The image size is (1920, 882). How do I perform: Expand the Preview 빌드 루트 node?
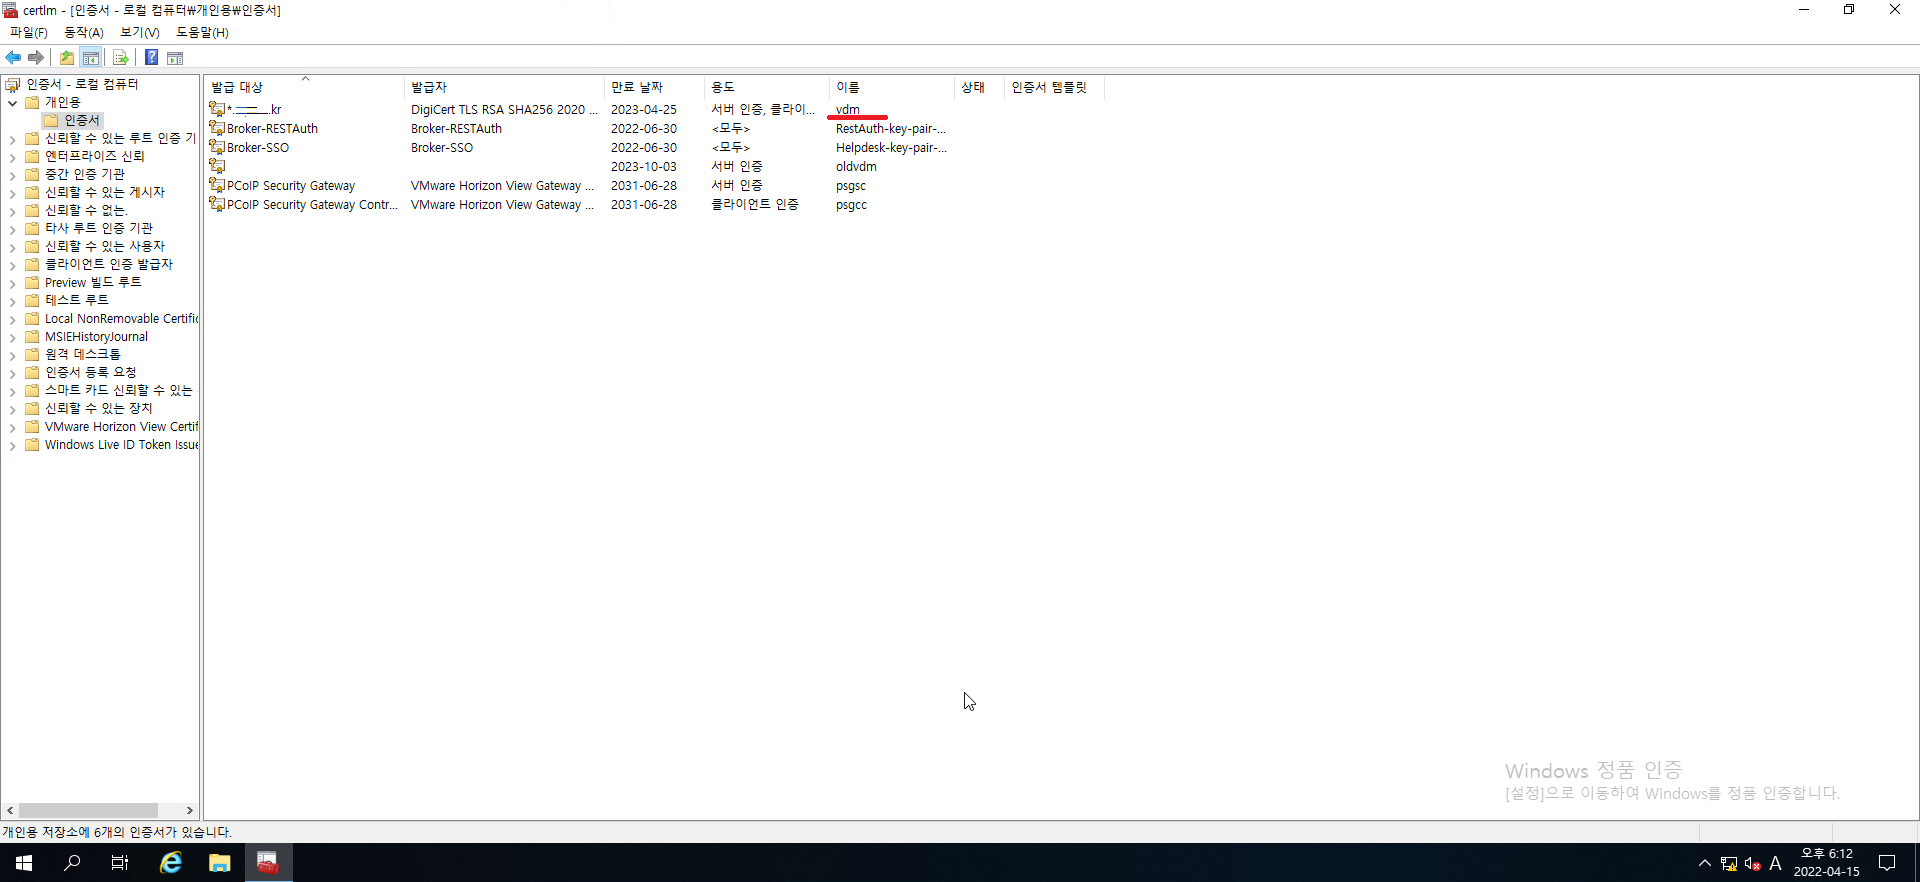(12, 283)
